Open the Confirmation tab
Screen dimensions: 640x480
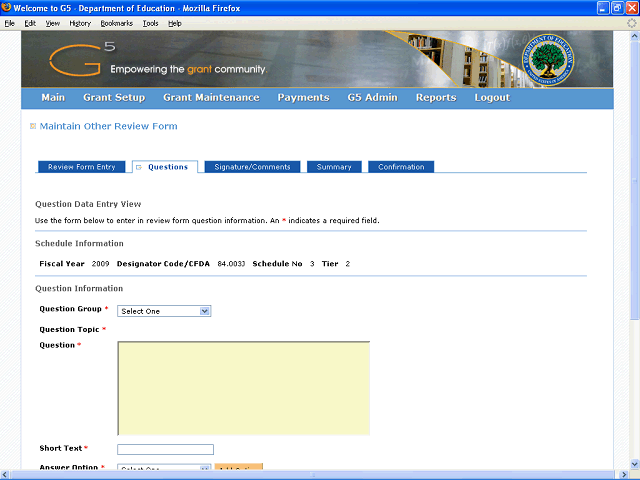click(401, 167)
